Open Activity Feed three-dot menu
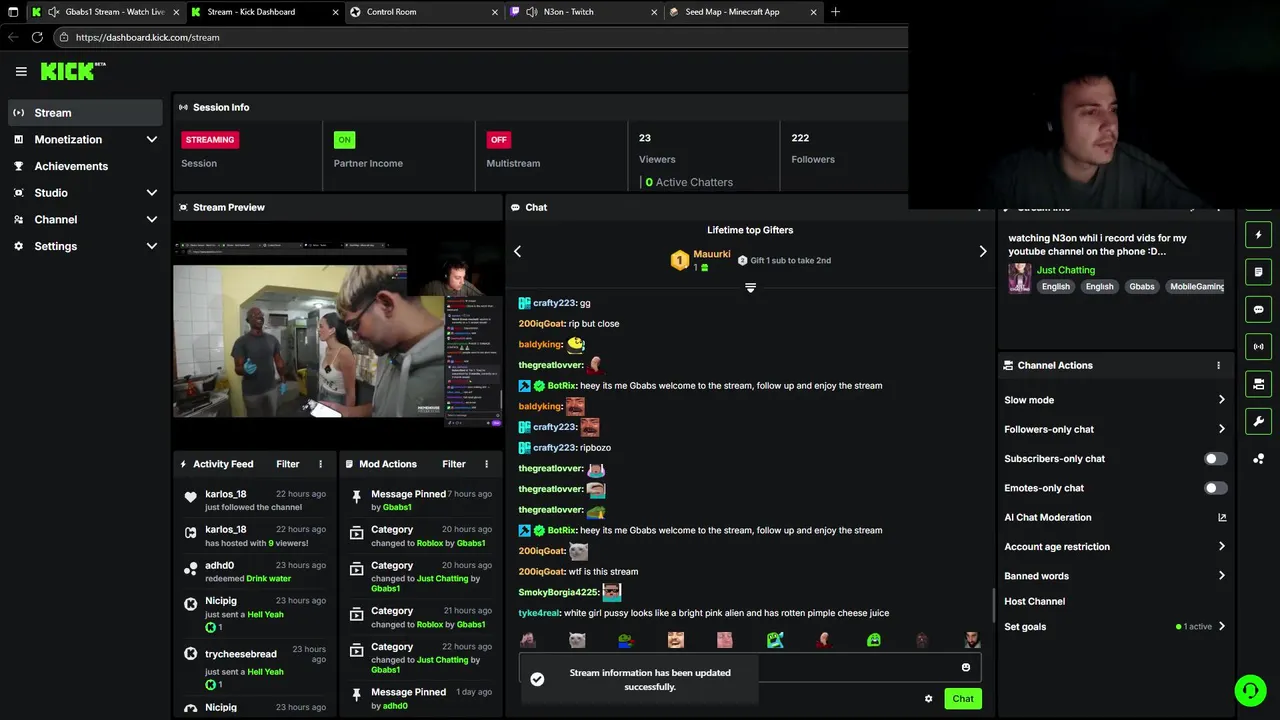Screen dimensions: 1280x720 click(x=320, y=464)
